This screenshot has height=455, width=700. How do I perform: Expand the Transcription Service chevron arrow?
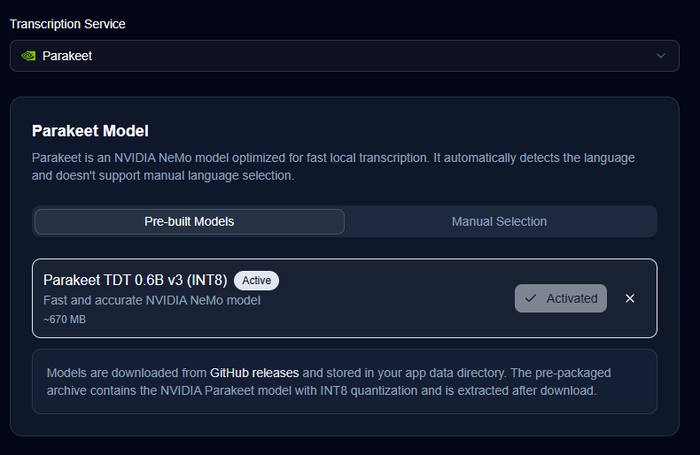click(x=660, y=56)
